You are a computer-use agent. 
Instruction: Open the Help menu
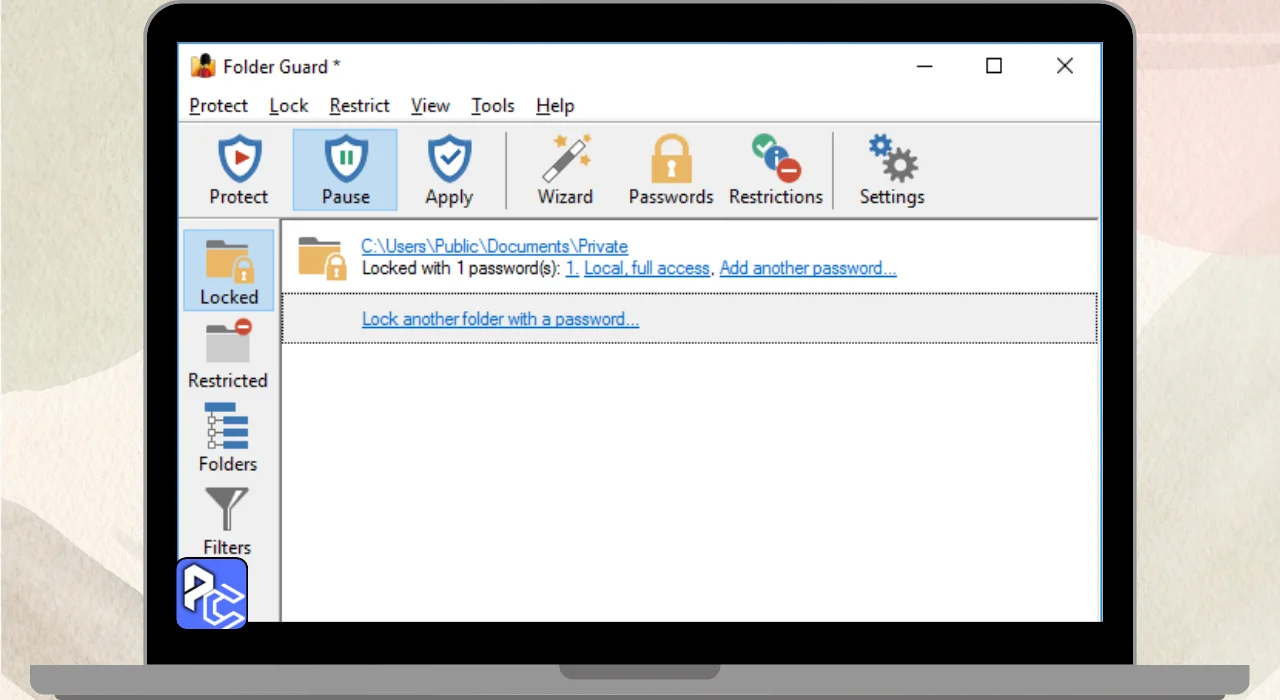tap(555, 106)
